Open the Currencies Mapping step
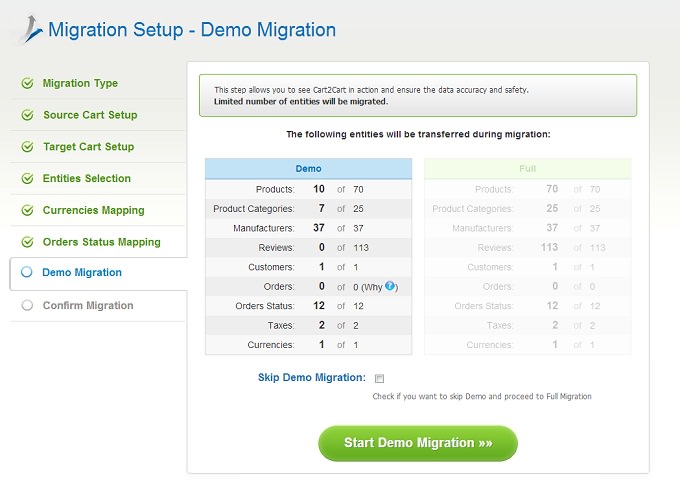Screen dimensions: 680x490 (94, 210)
